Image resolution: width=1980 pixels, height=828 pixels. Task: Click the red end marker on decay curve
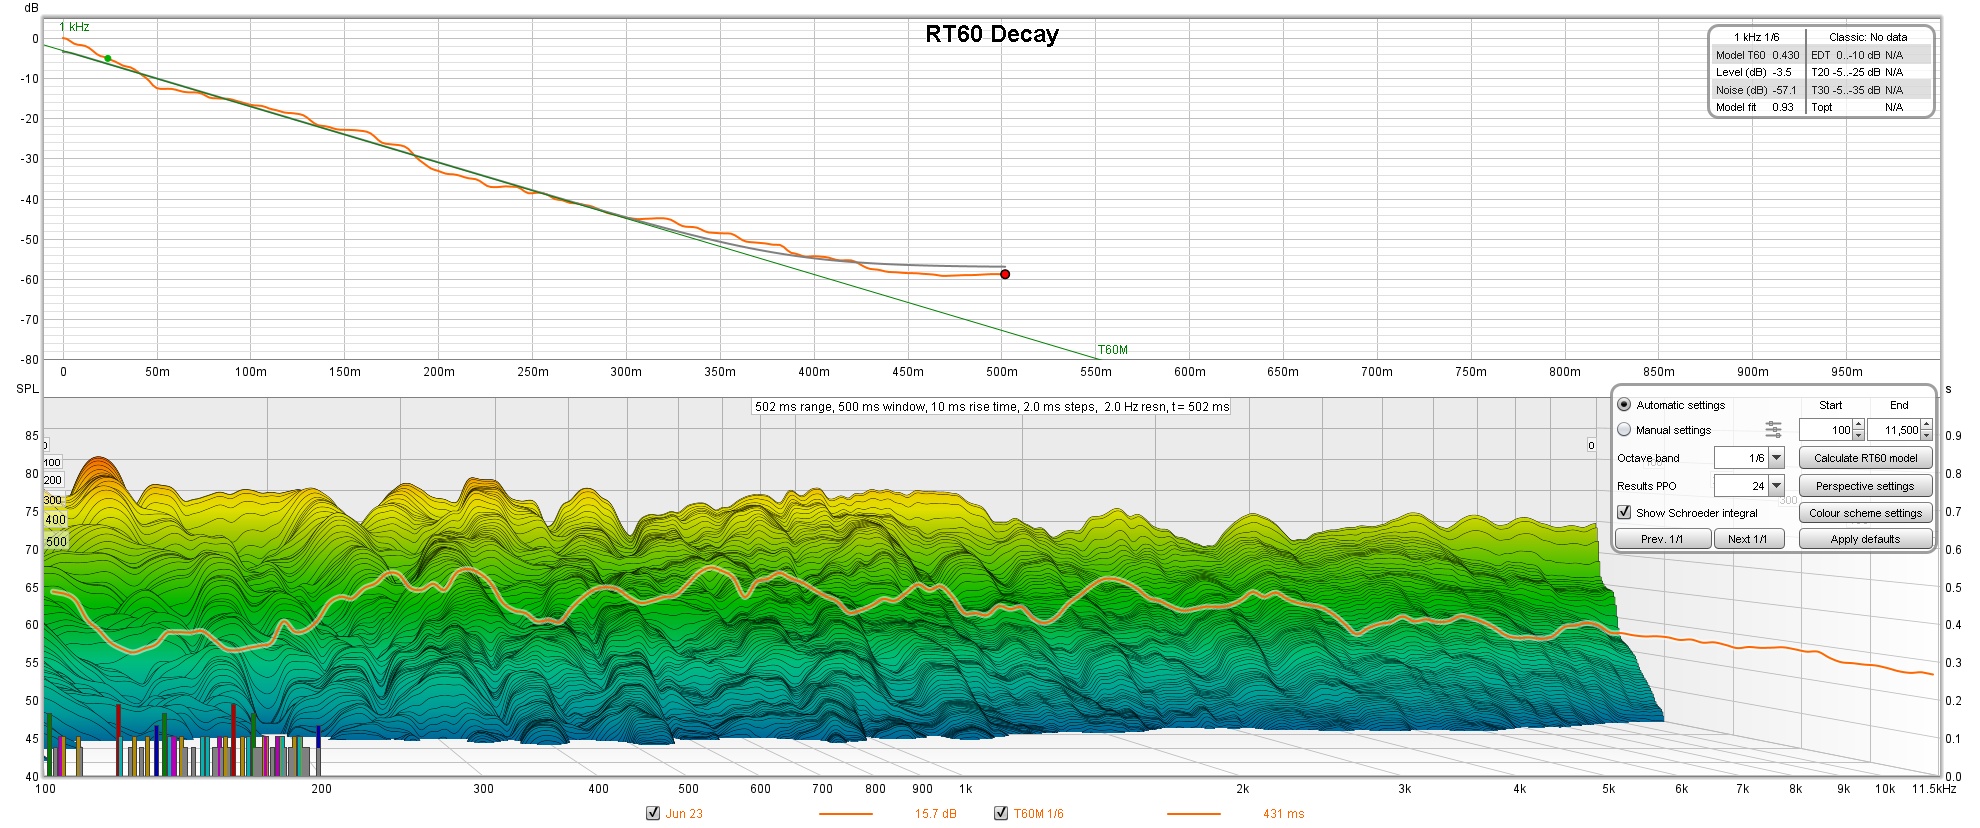coord(1005,274)
